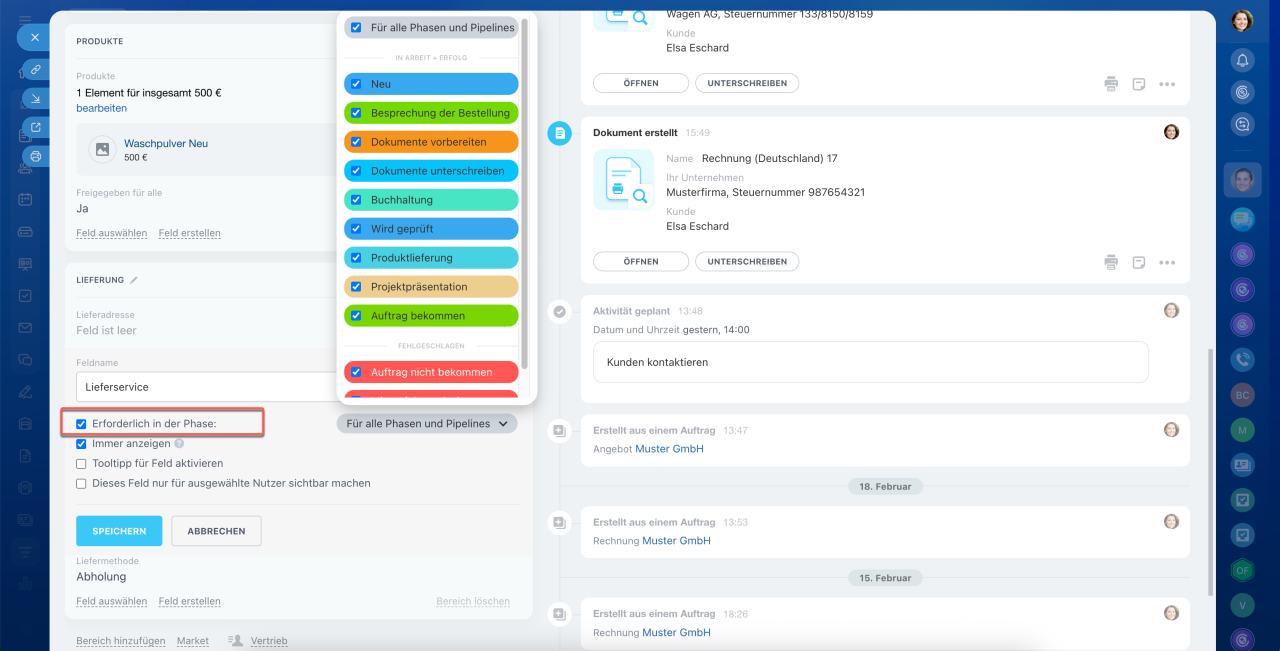Collapse the Für alle Phasen und Pipelines dropdown

[428, 424]
